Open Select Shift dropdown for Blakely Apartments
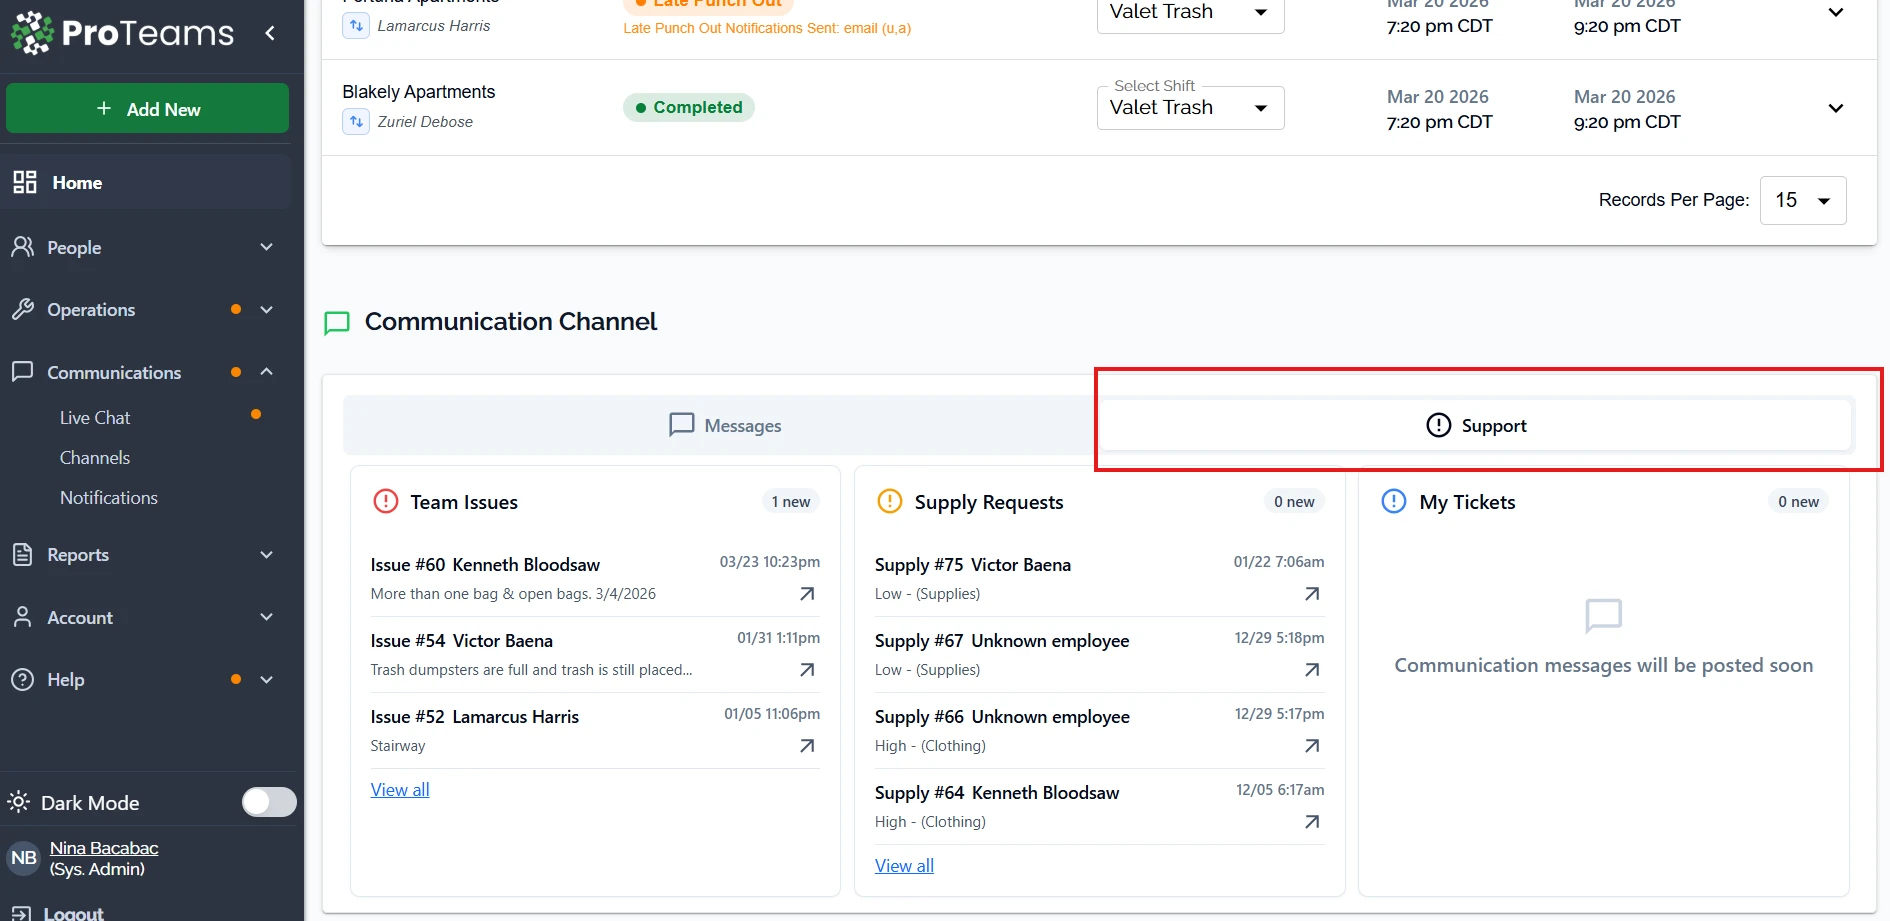The height and width of the screenshot is (921, 1890). pos(1189,108)
